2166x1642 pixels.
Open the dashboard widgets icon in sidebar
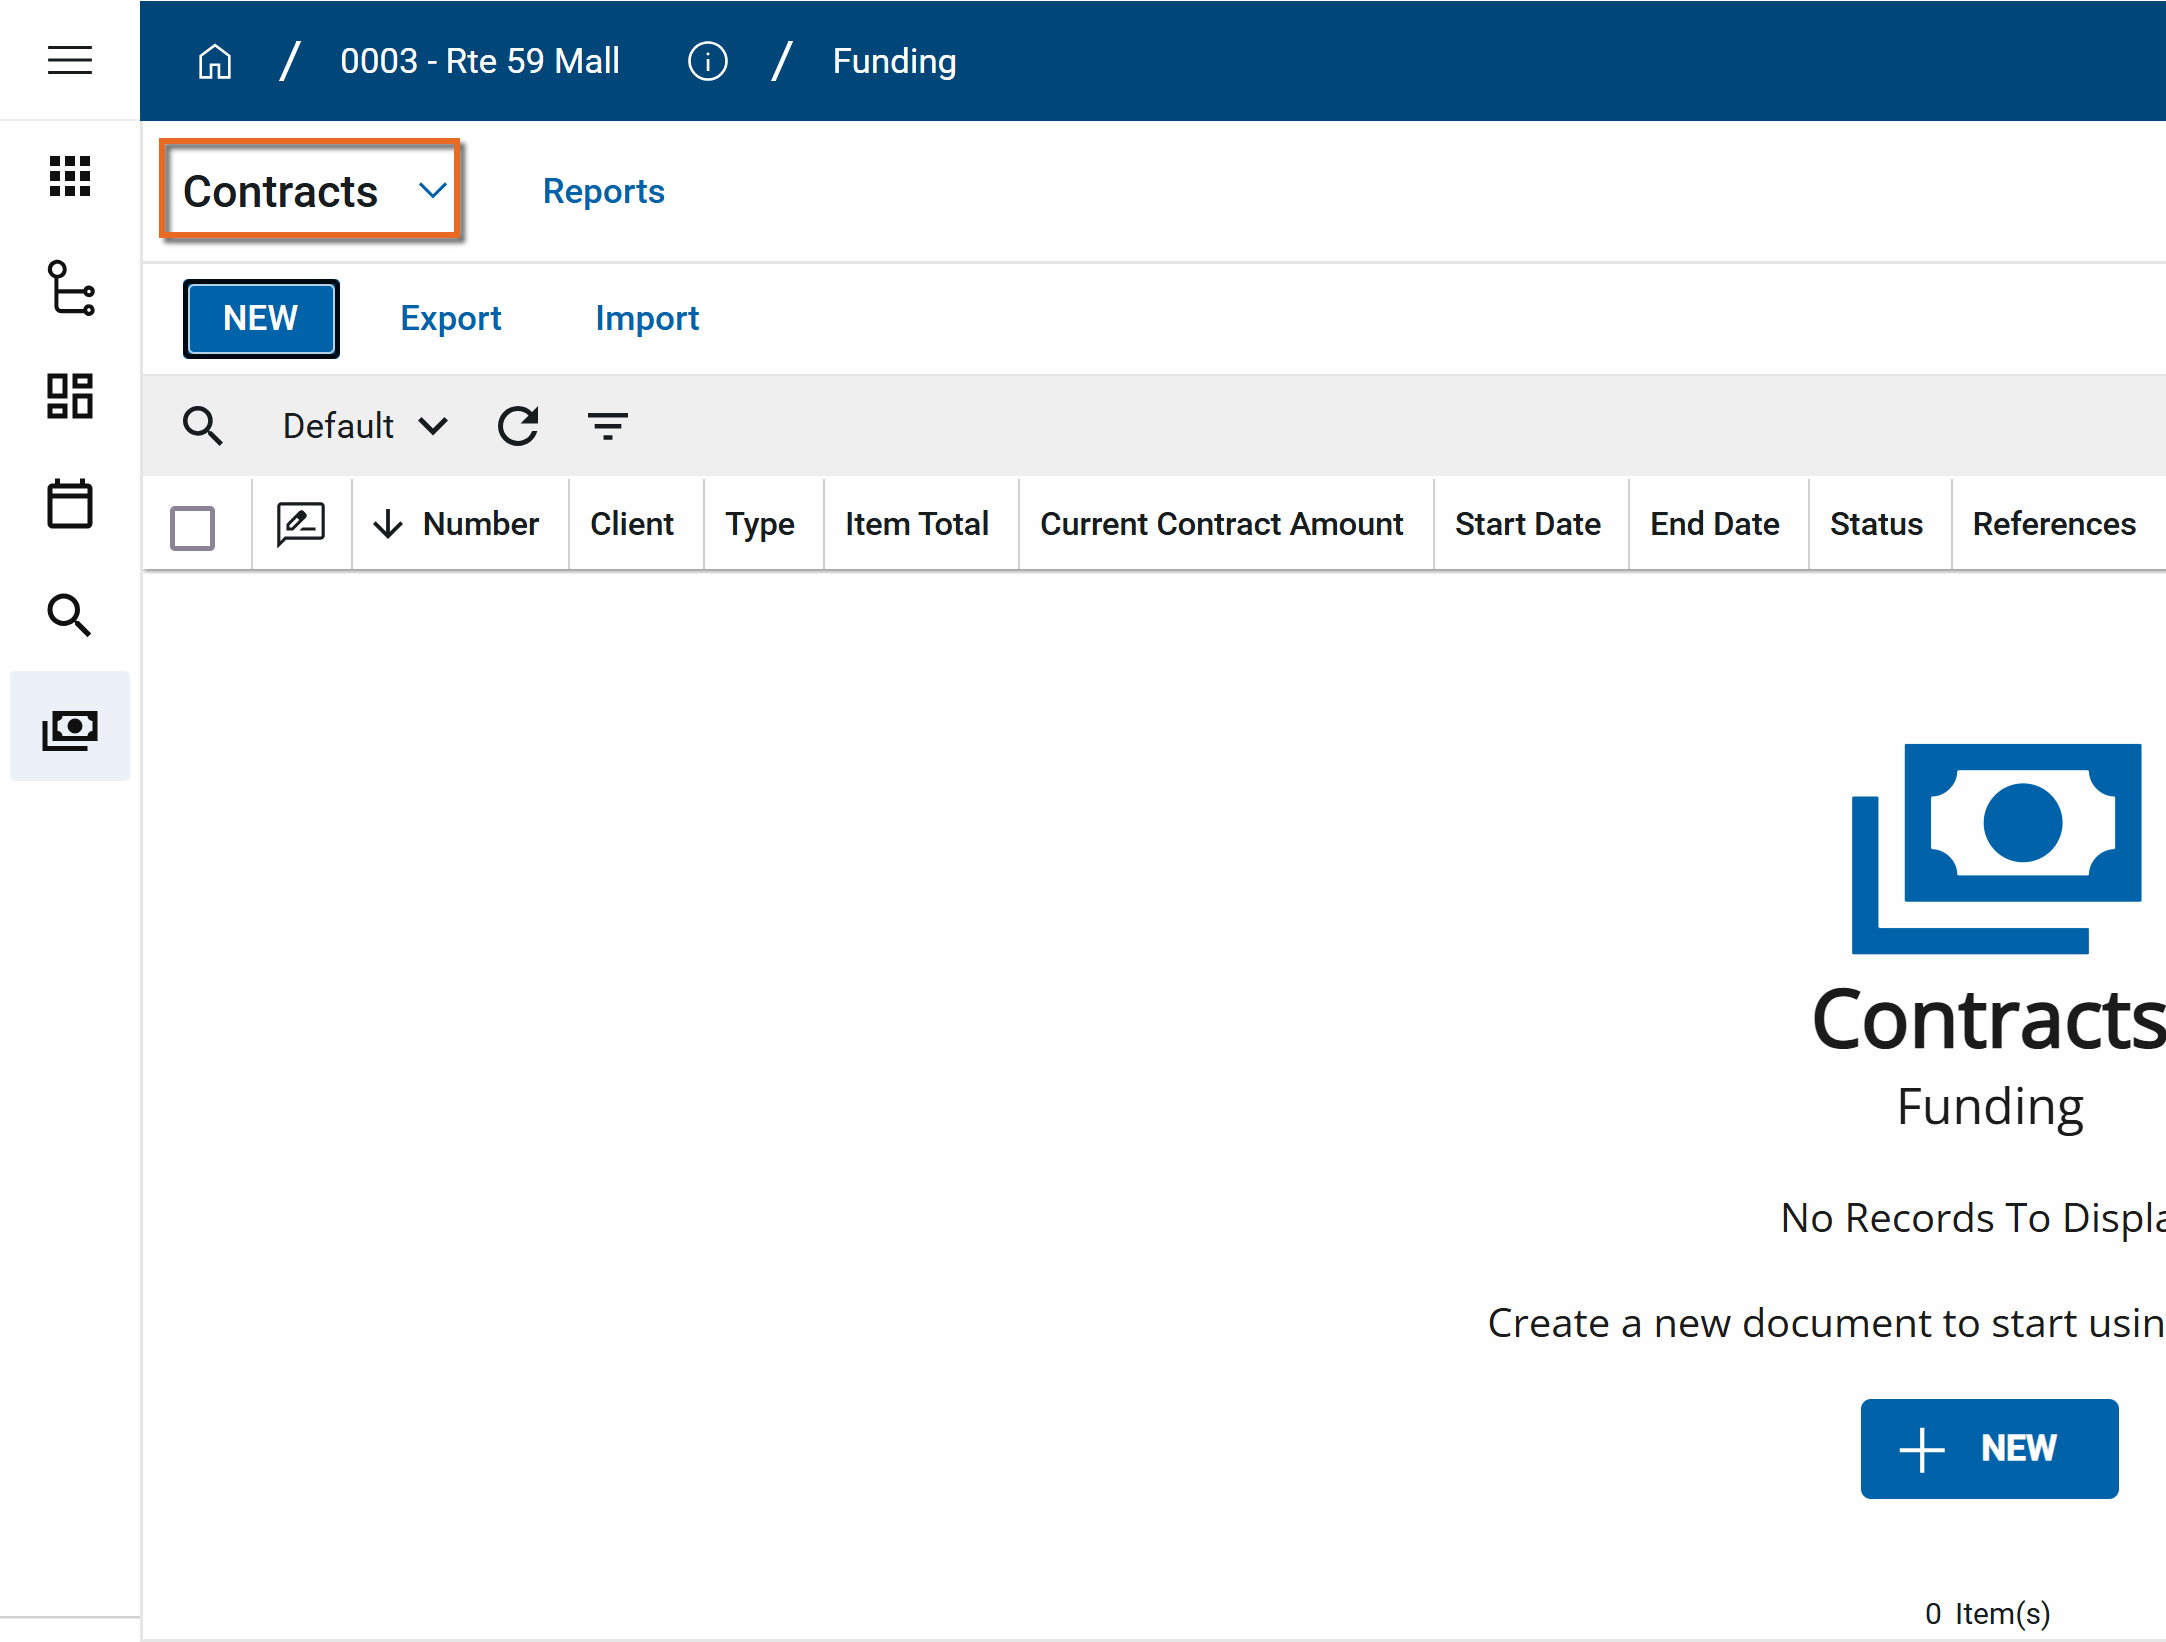click(x=70, y=397)
